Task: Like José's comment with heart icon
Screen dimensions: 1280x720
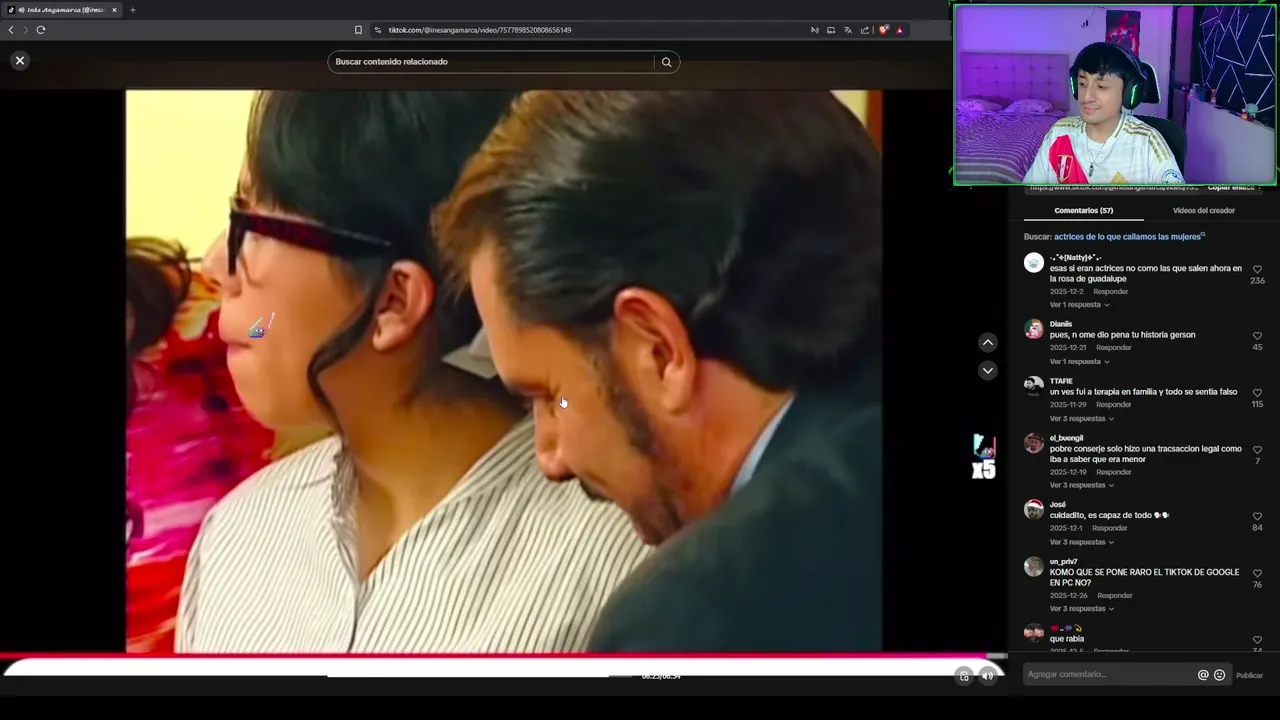Action: point(1257,516)
